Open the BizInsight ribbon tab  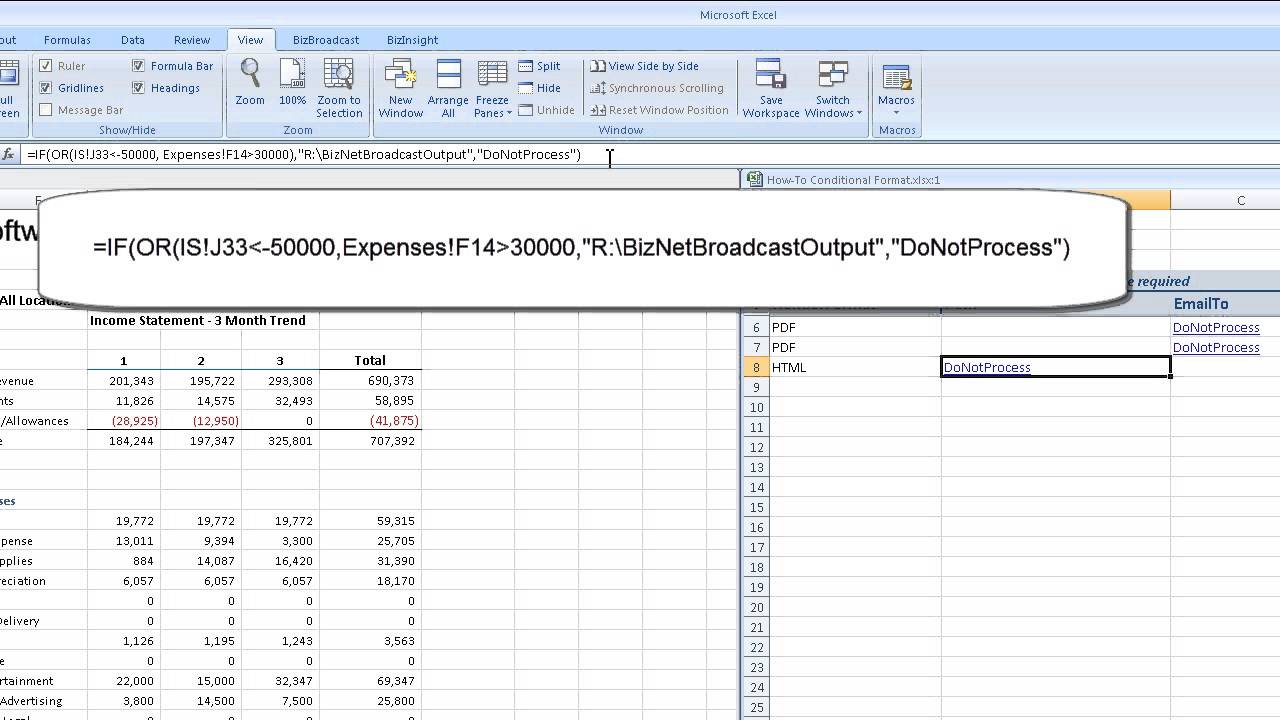pyautogui.click(x=412, y=40)
